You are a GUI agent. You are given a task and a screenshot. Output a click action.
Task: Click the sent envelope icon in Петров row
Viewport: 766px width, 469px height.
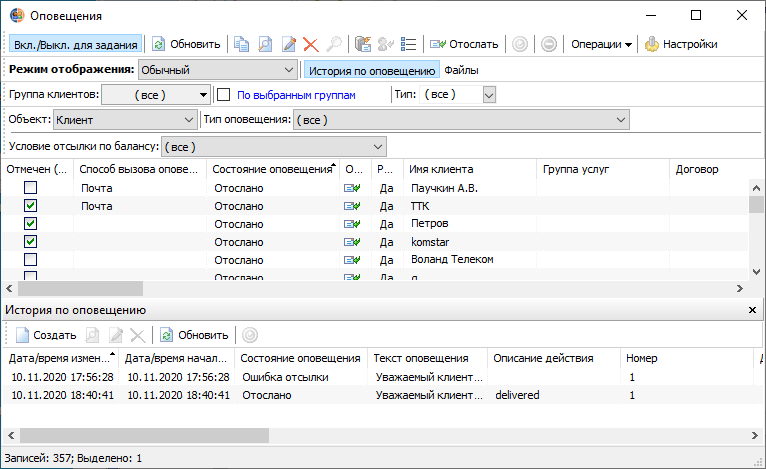point(352,224)
